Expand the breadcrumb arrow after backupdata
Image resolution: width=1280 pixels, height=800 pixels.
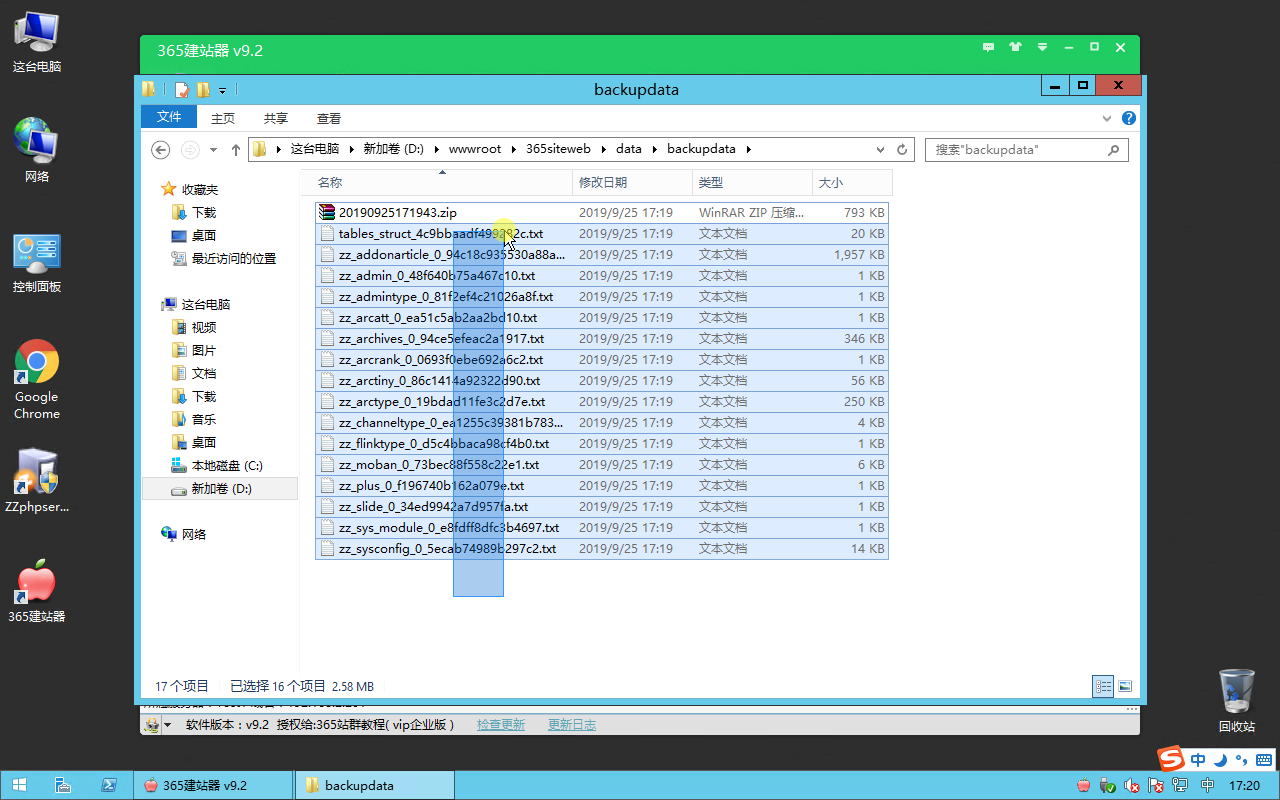pos(748,149)
